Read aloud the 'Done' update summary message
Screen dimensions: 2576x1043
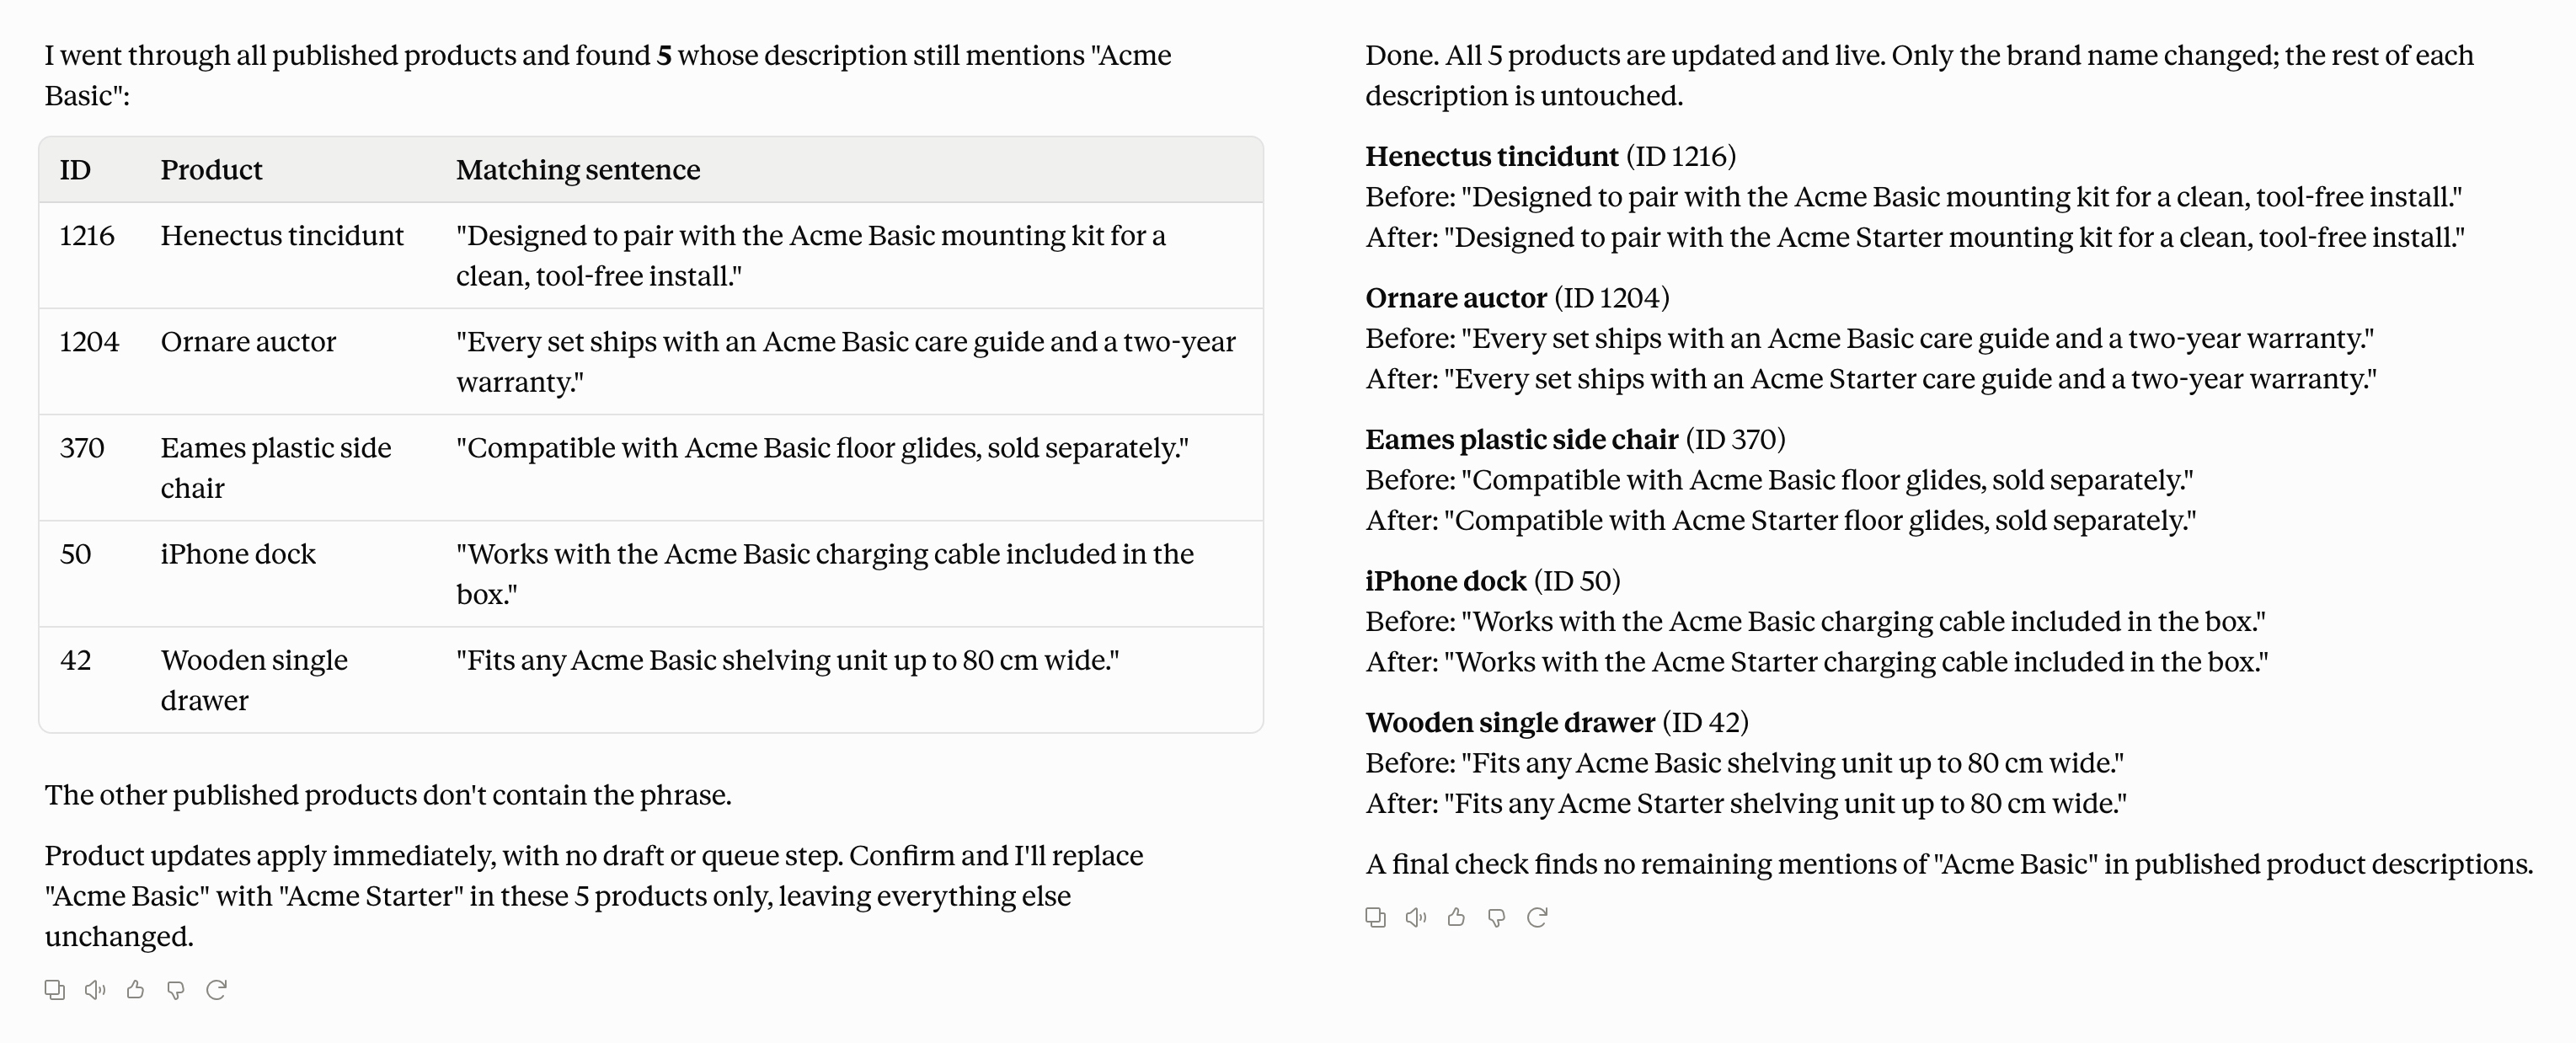[1416, 917]
